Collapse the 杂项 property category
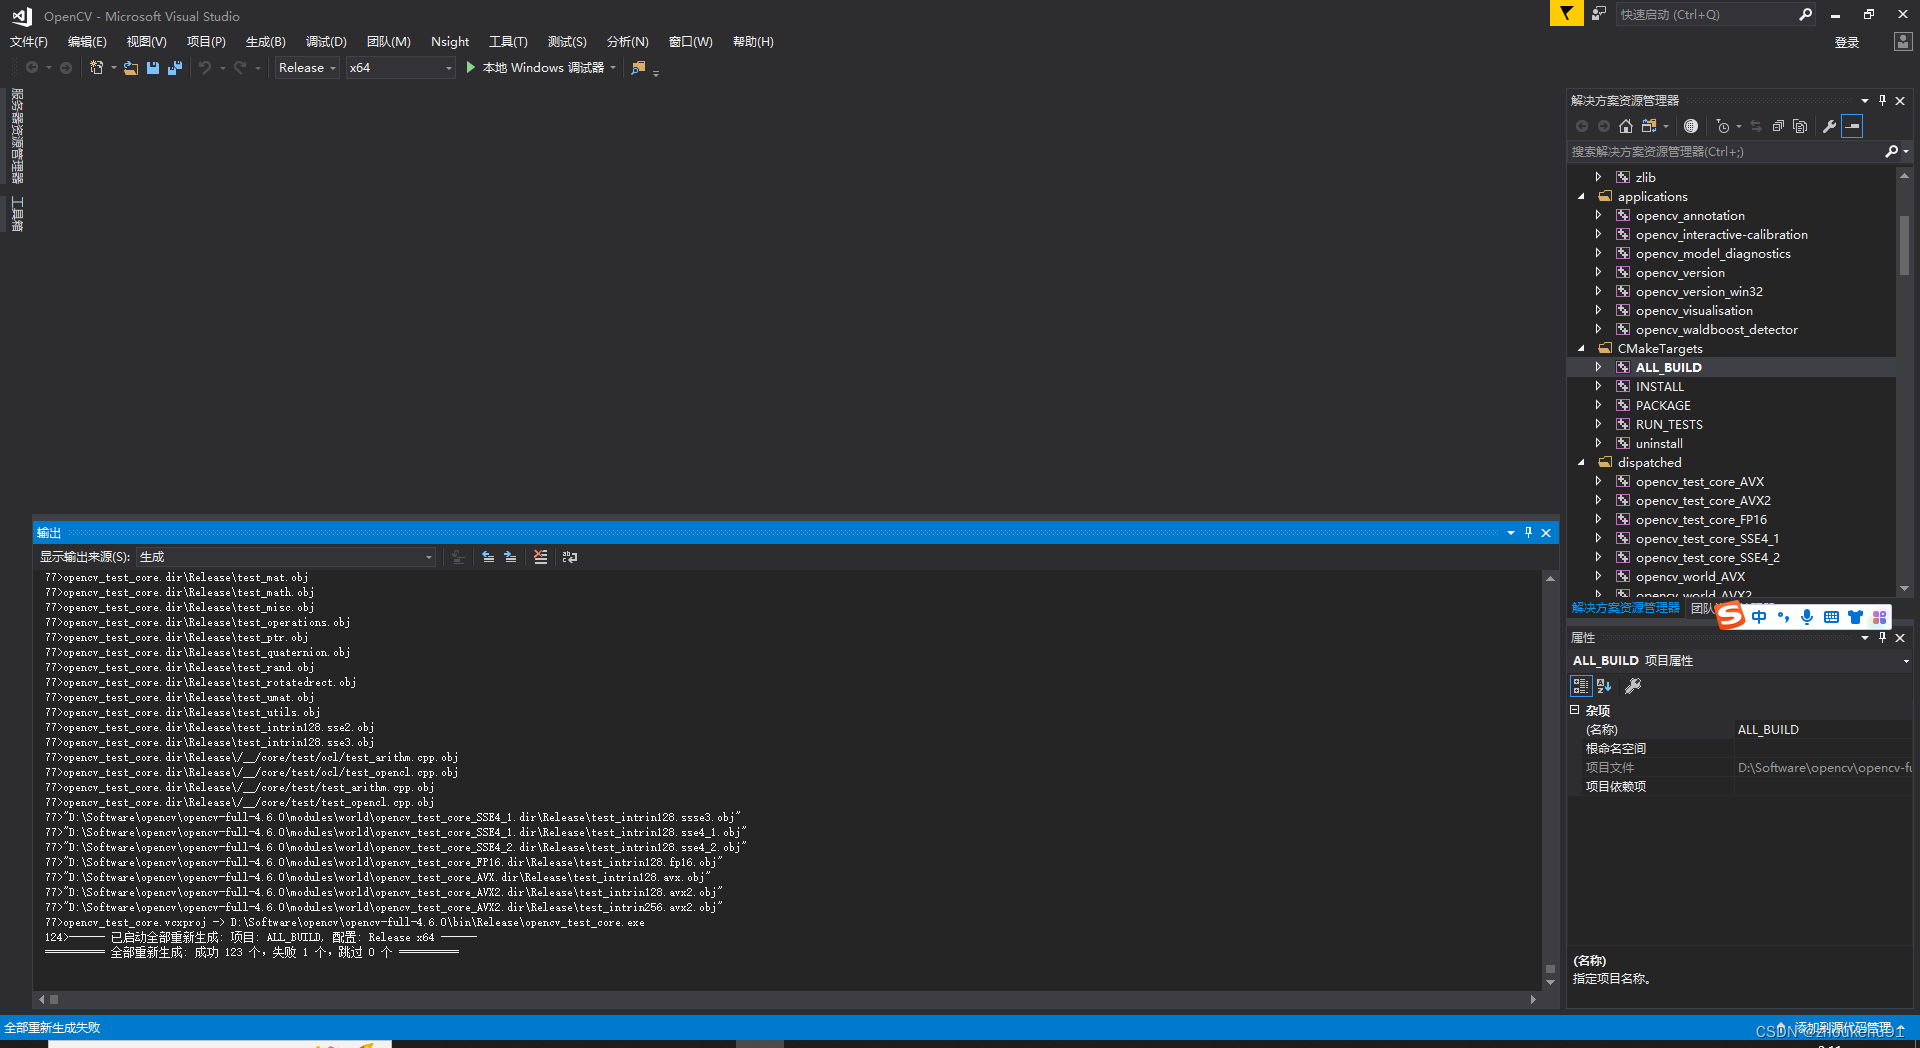The width and height of the screenshot is (1920, 1048). coord(1575,710)
